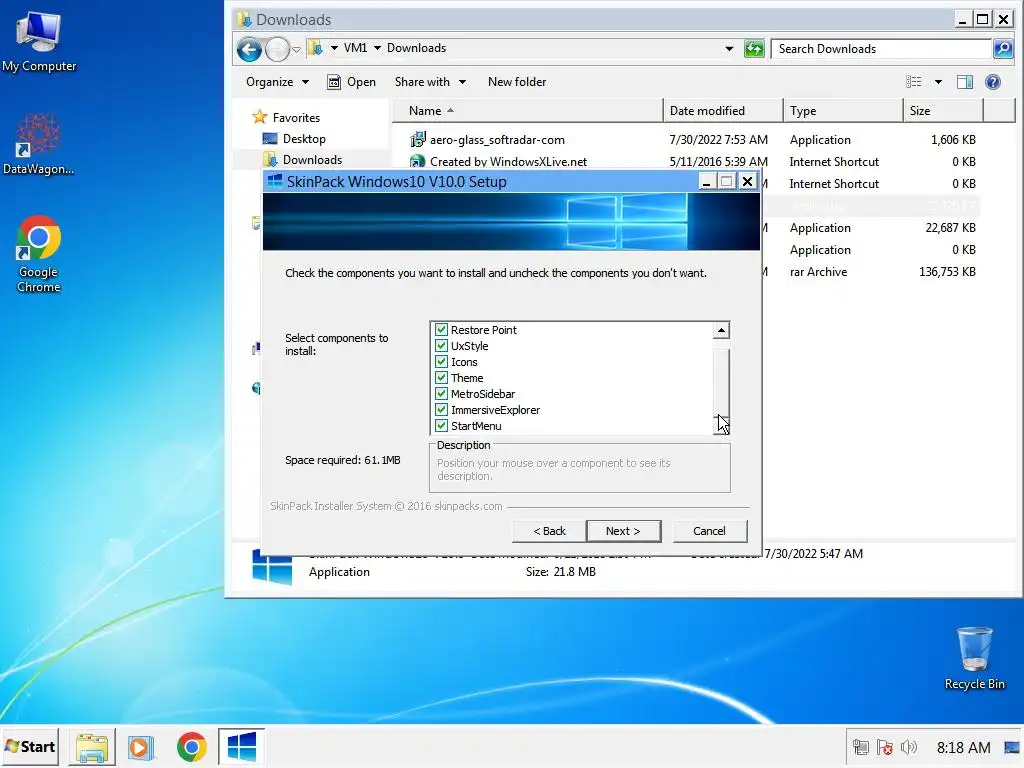The width and height of the screenshot is (1024, 768).
Task: Click the components list scroll-down arrow
Action: (x=721, y=426)
